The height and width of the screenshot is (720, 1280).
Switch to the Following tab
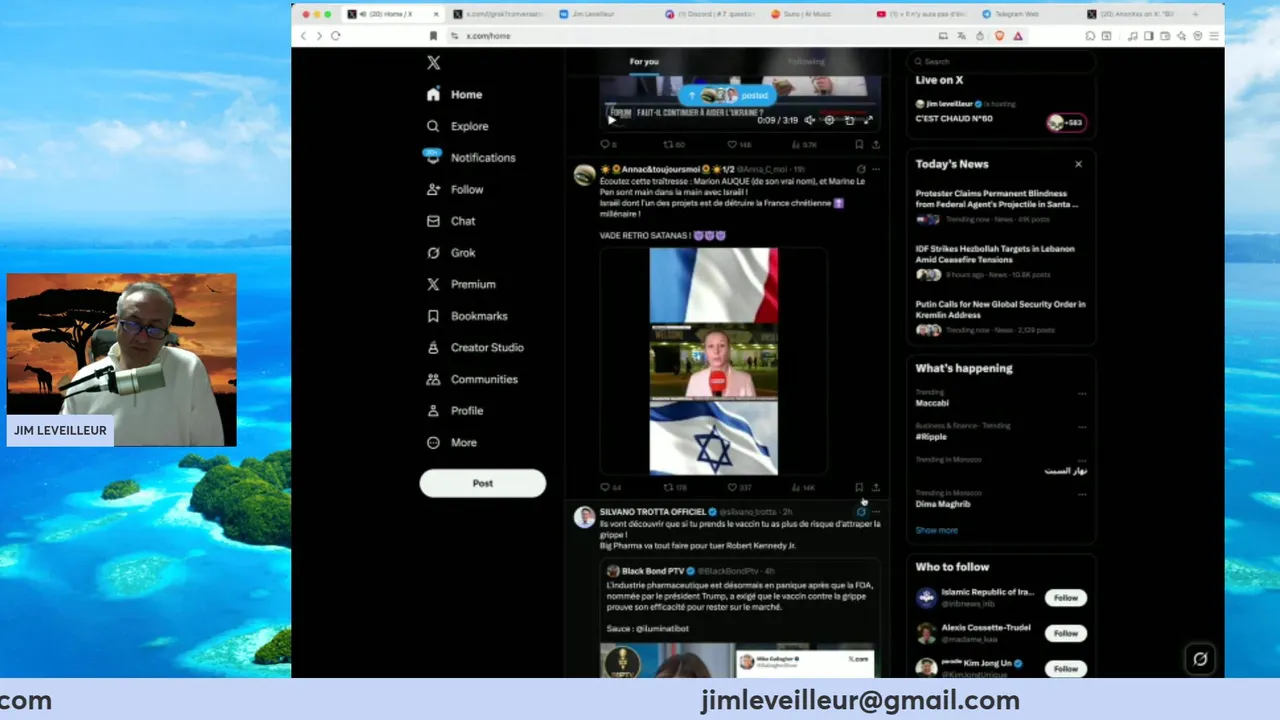pos(806,61)
